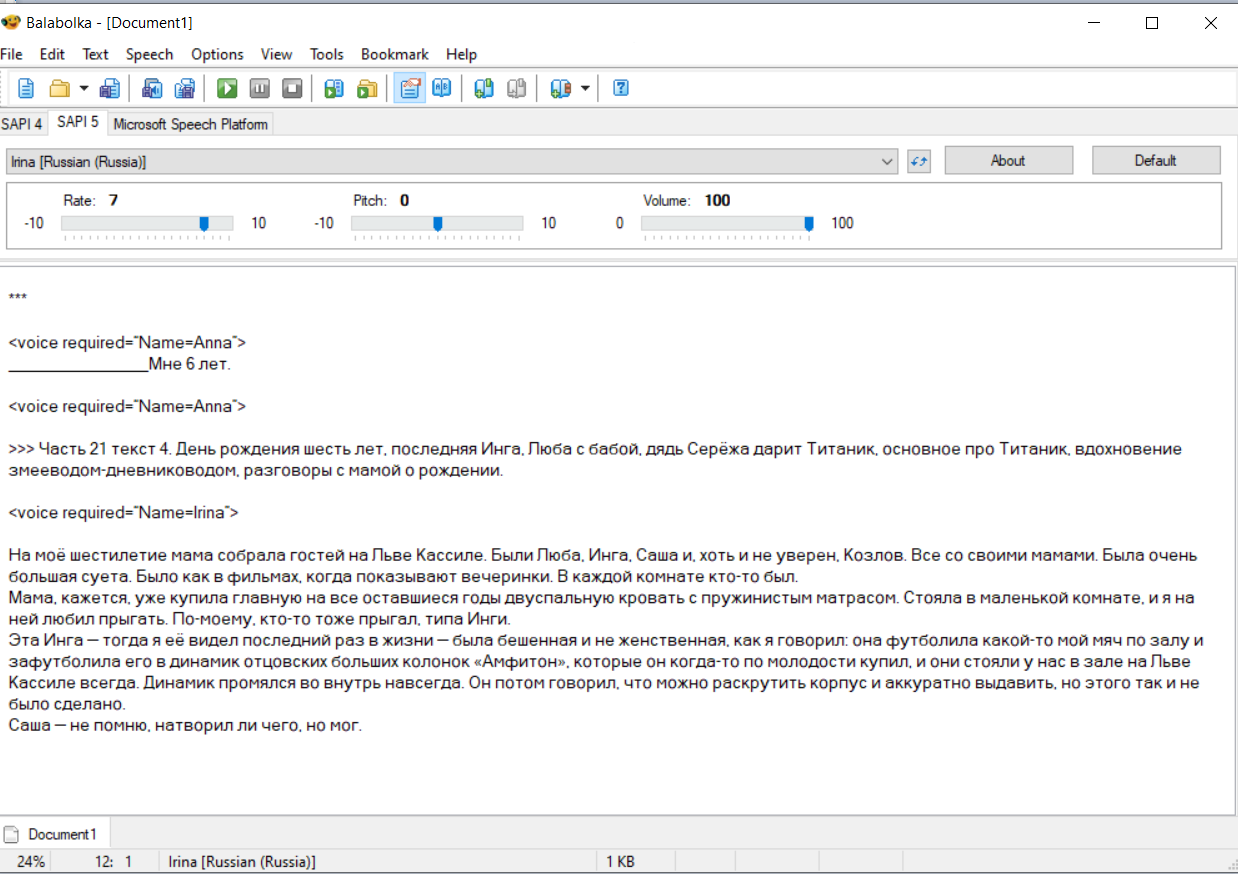
Task: Click the last line 'Саша — не помню'
Action: (x=185, y=725)
